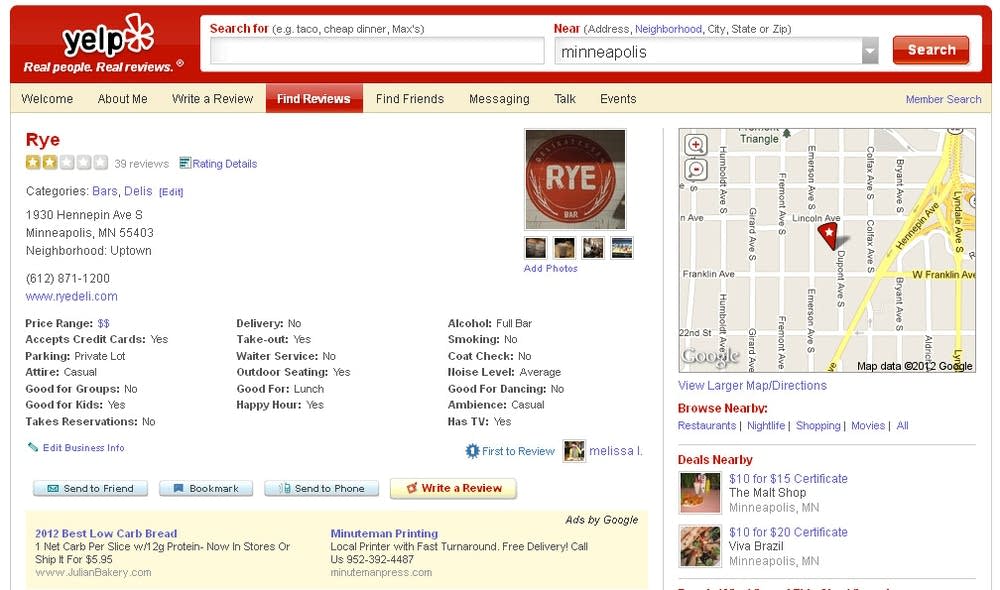Click the First to Review badge icon

[472, 451]
